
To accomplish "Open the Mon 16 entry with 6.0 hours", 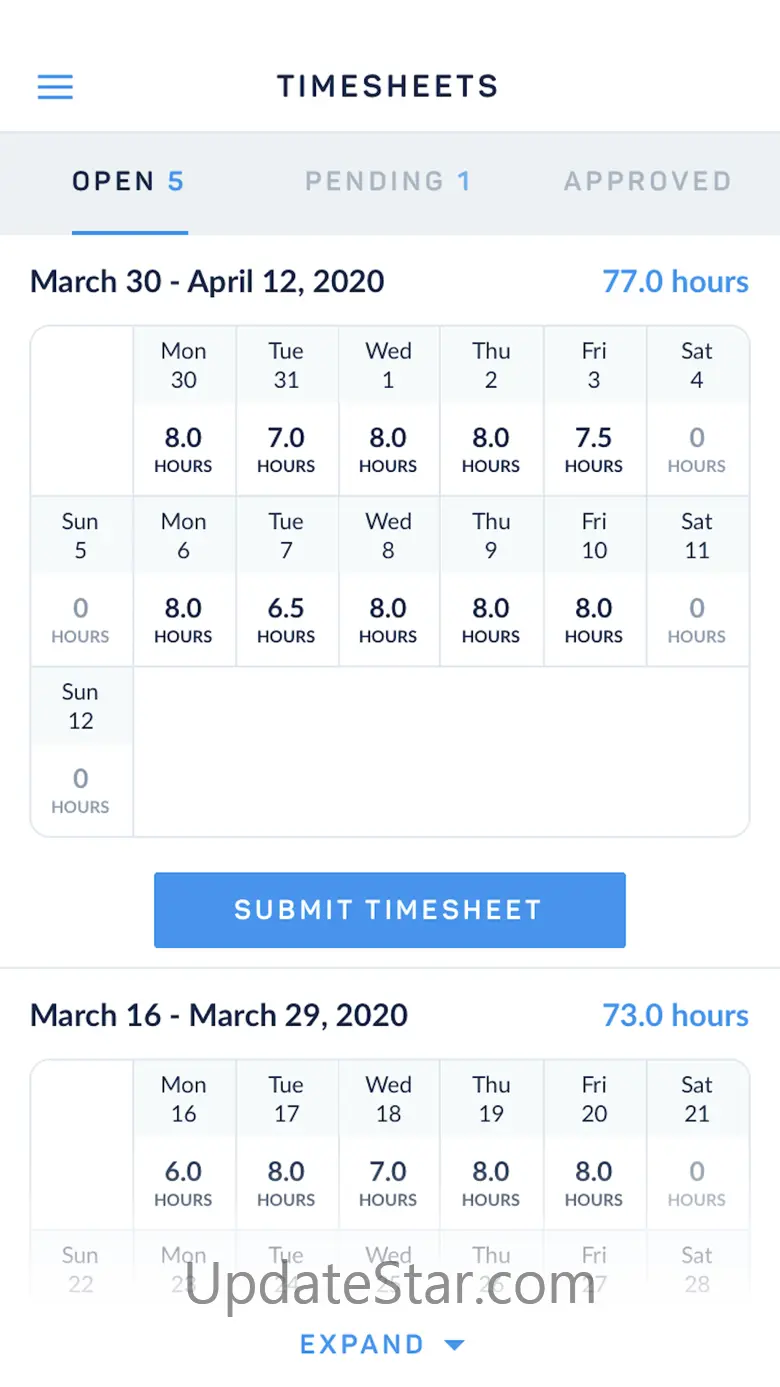I will (x=184, y=1144).
